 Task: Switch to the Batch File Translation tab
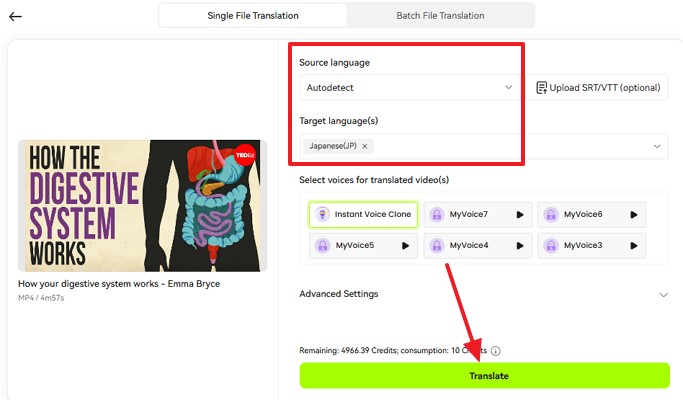tap(440, 16)
